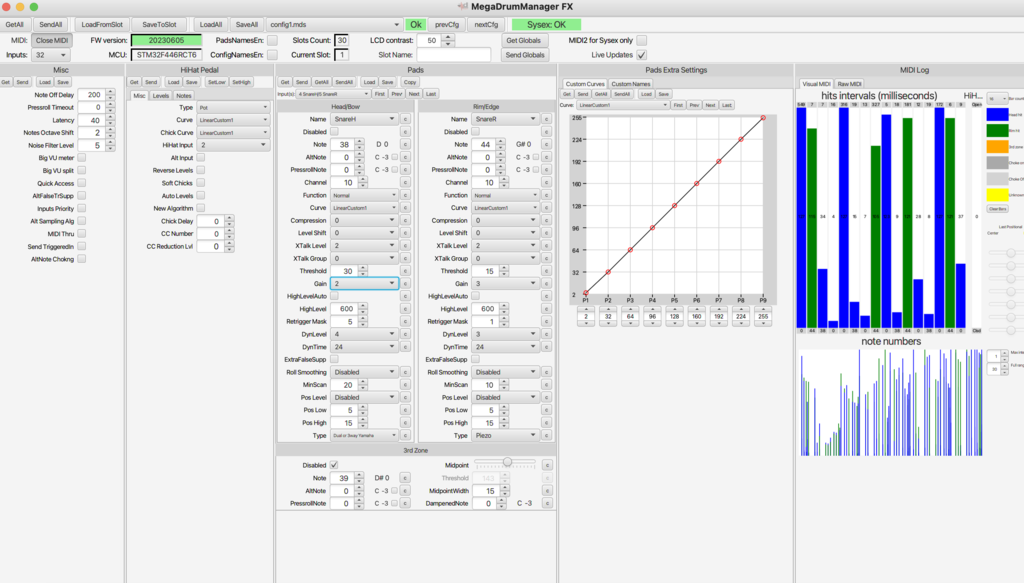Click the Send Globals button
Screen dimensions: 1024x583
click(x=524, y=55)
